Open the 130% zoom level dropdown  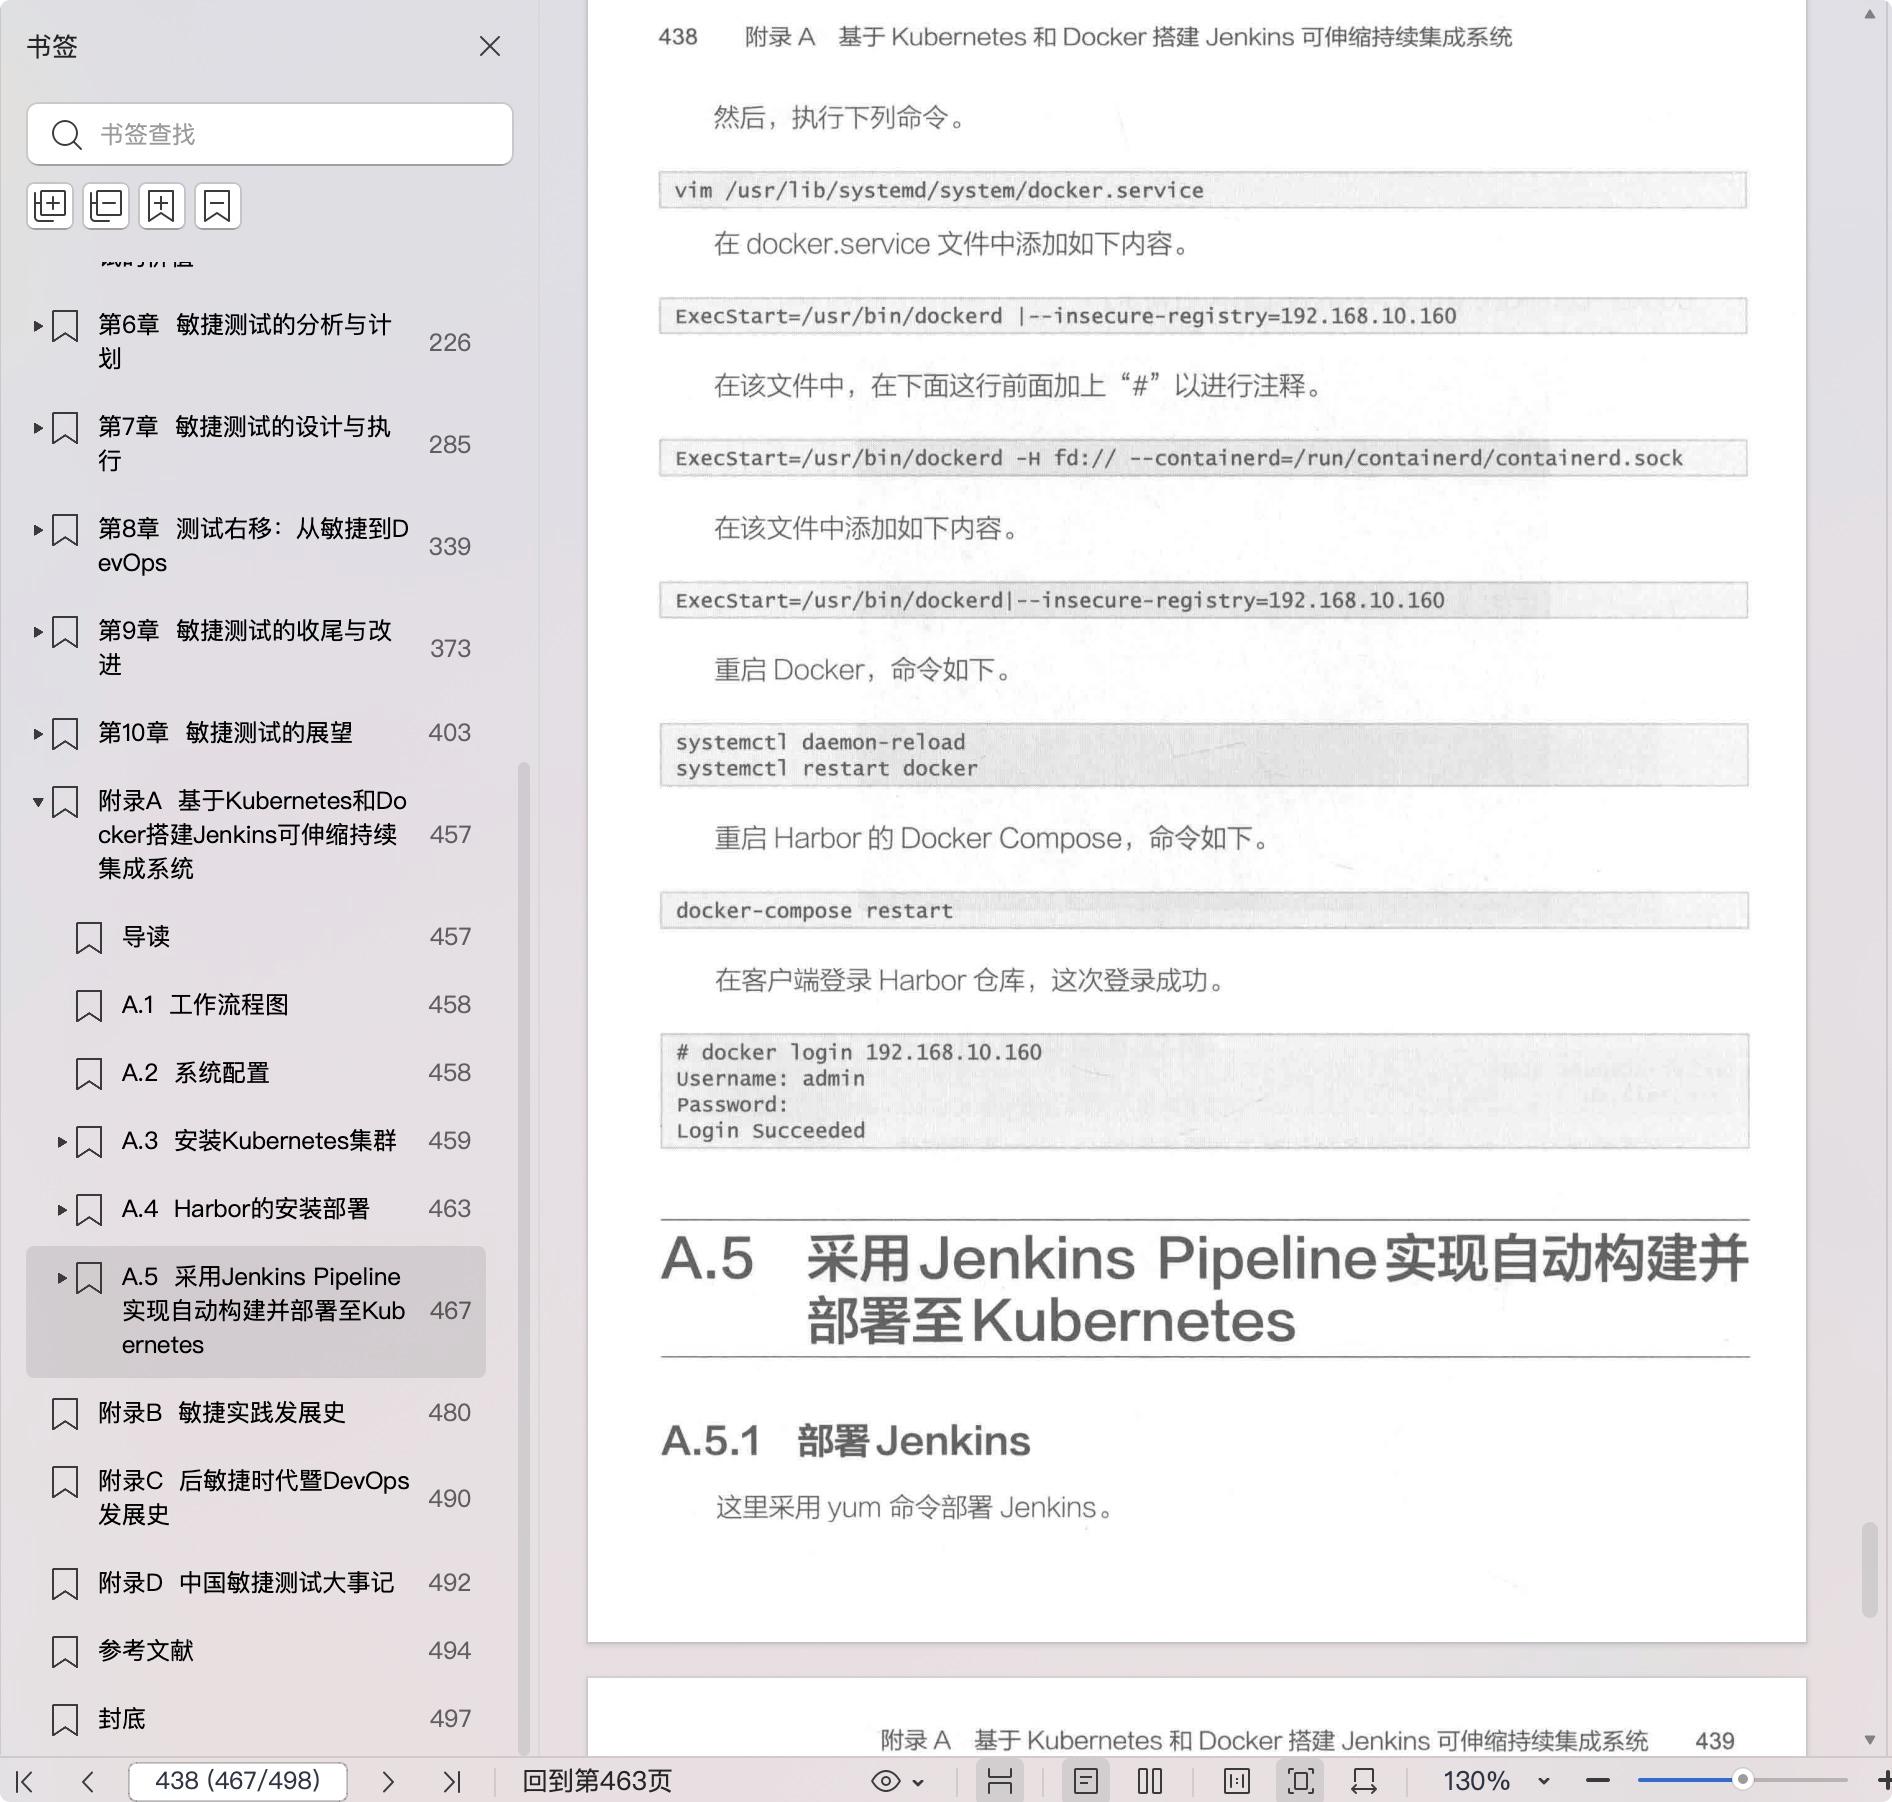(x=1543, y=1781)
